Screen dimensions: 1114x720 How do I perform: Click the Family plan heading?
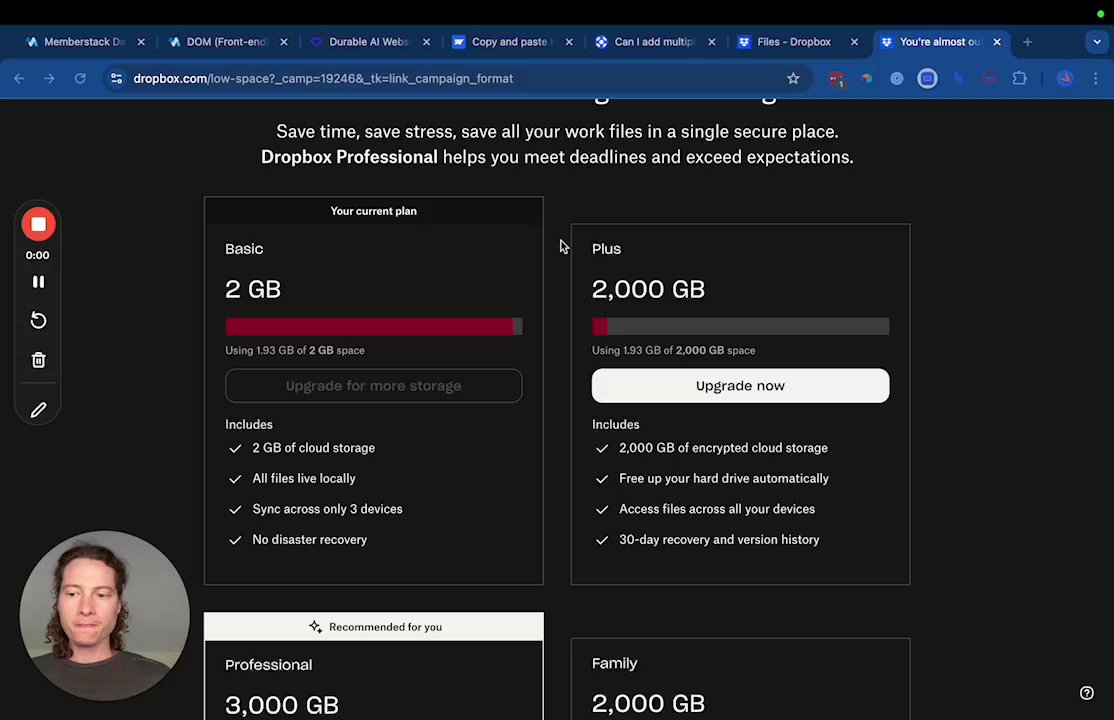615,664
